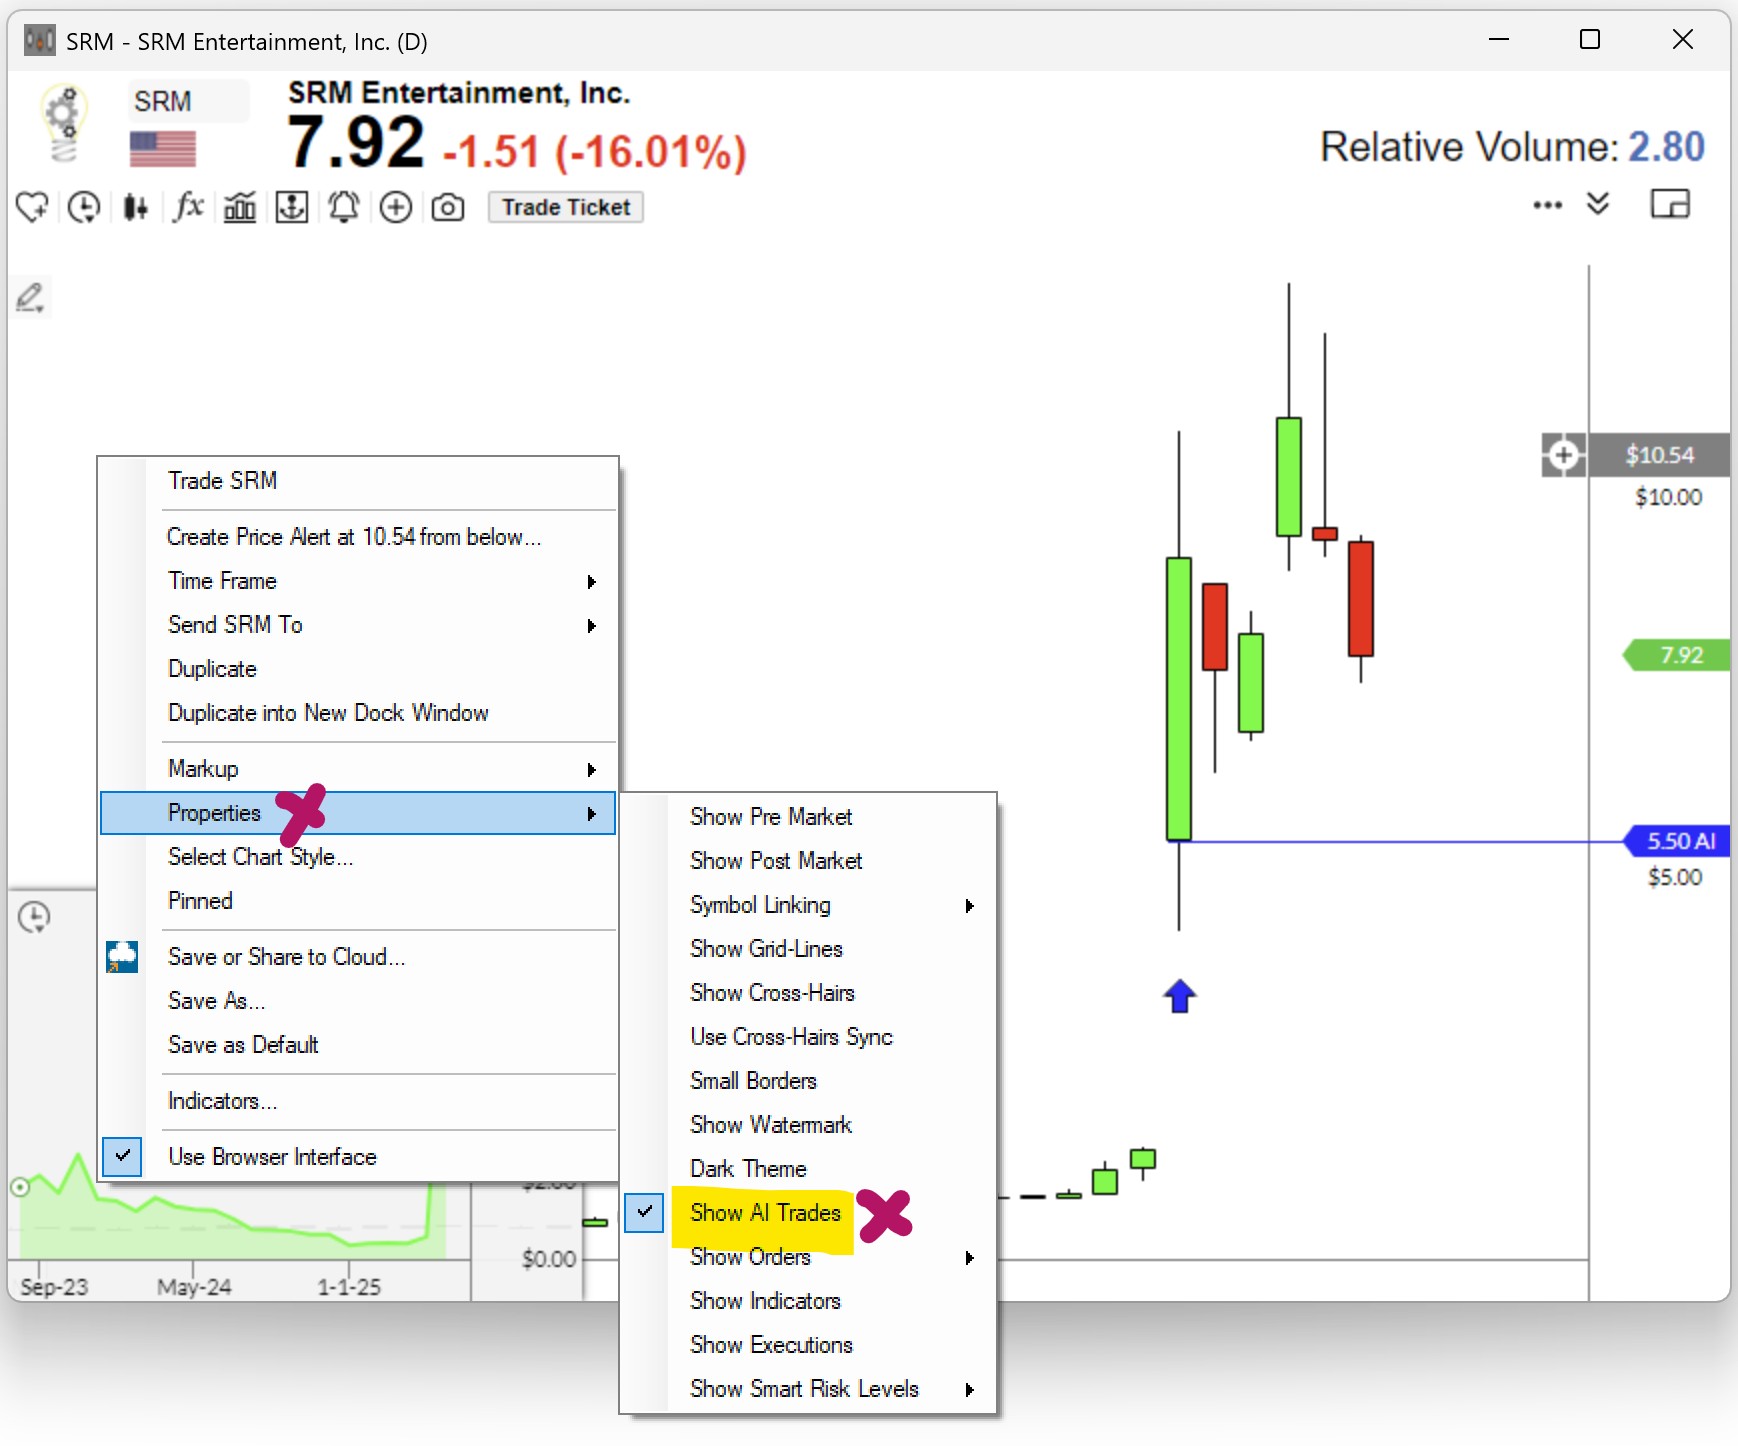Screen dimensions: 1738x1446
Task: Expand the Time Frame submenu
Action: (x=358, y=581)
